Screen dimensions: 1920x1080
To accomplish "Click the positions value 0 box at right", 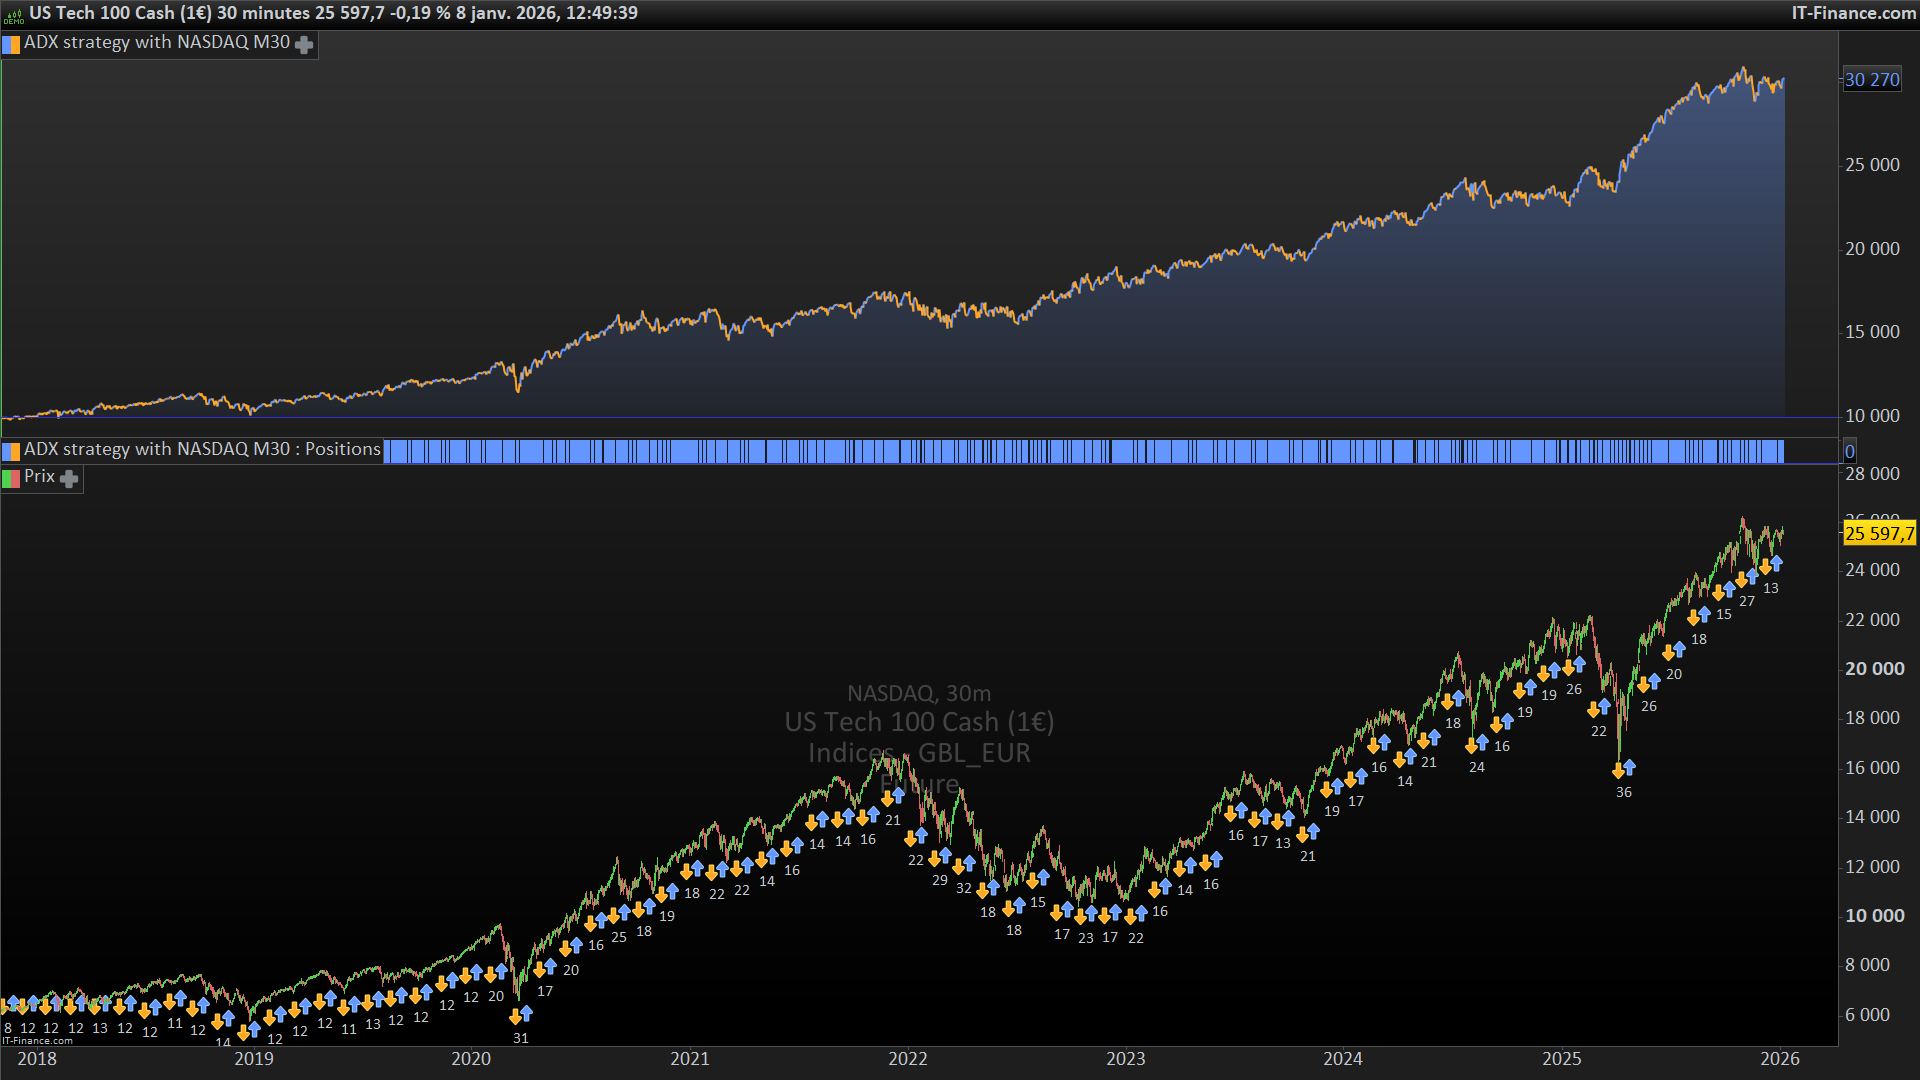I will pos(1849,452).
